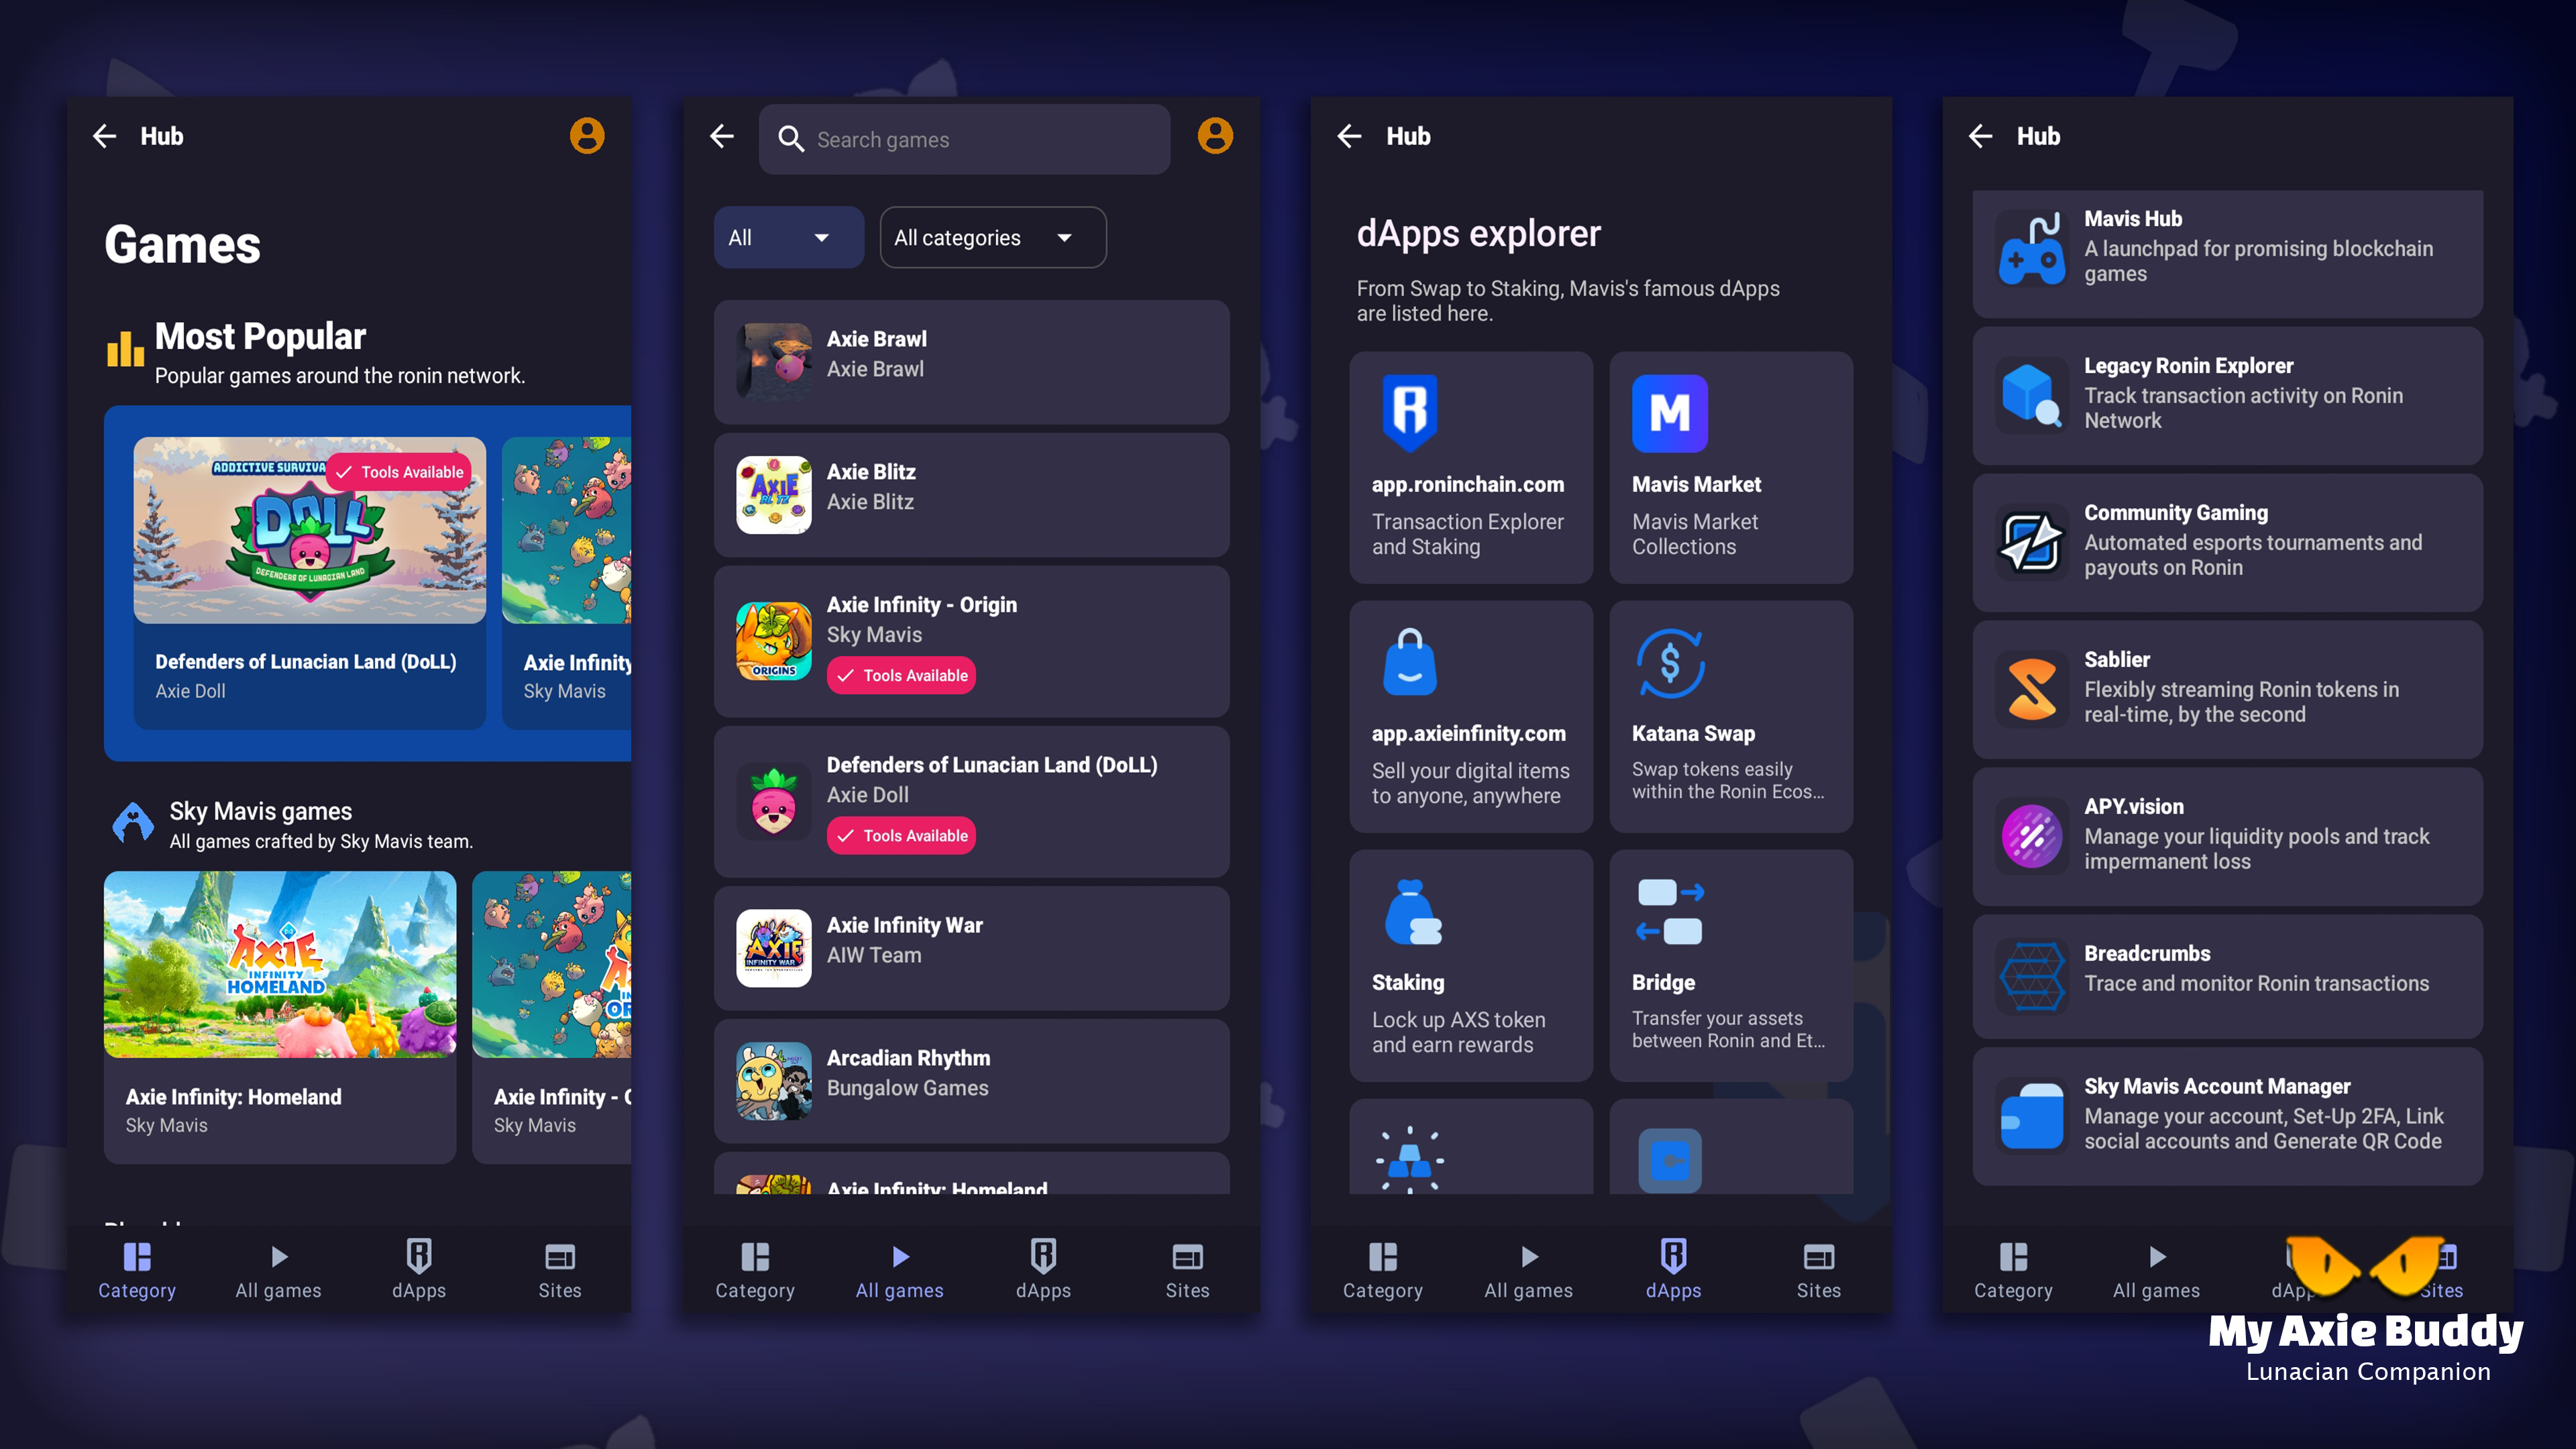Screen dimensions: 2576x1449
Task: Click Axie Infinity War game icon
Action: tap(774, 948)
